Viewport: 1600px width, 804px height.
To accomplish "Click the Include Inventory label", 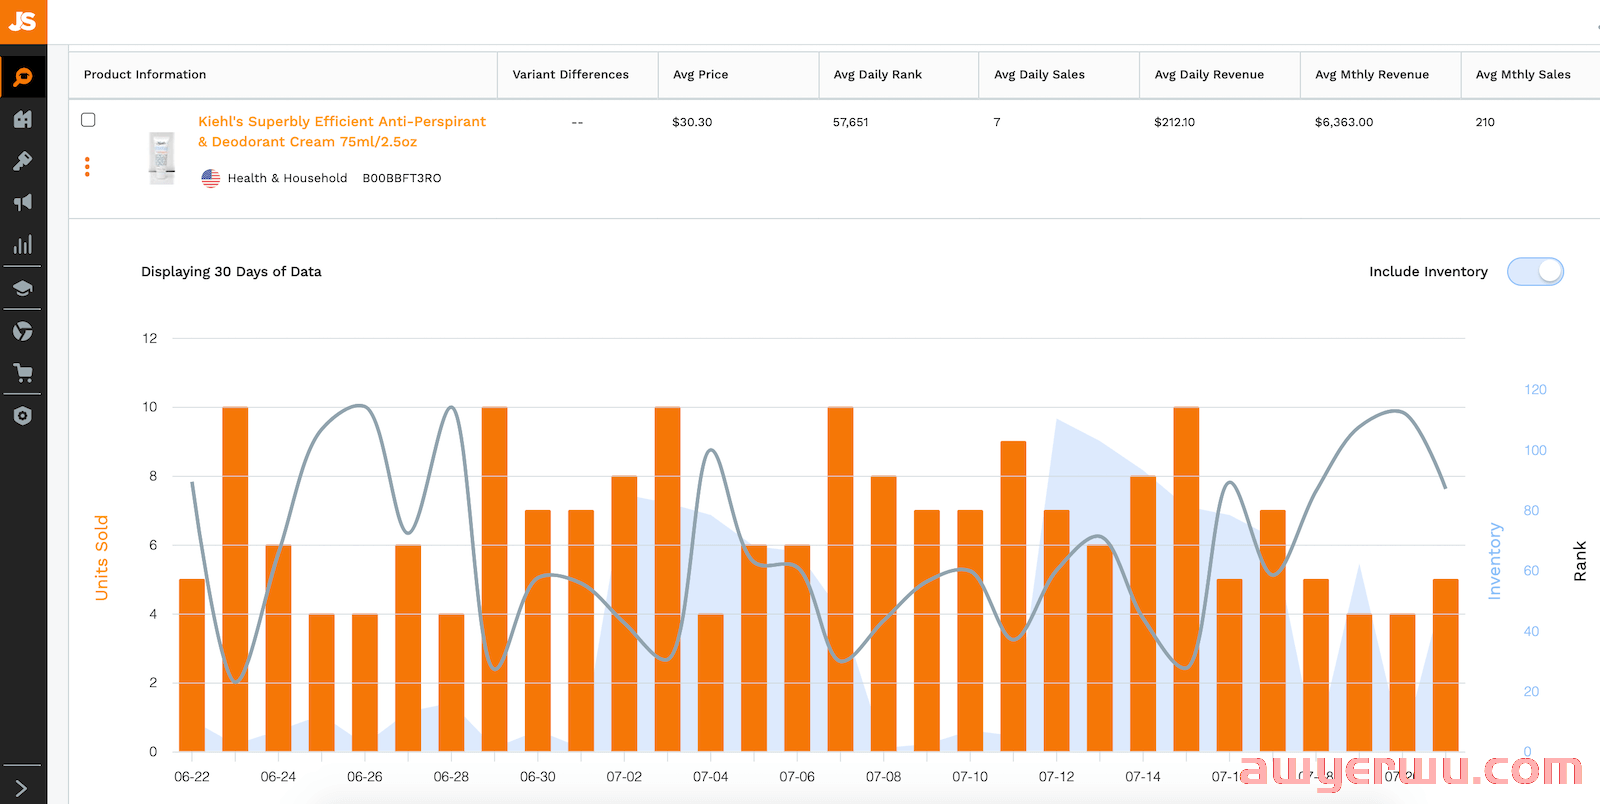I will click(1428, 271).
